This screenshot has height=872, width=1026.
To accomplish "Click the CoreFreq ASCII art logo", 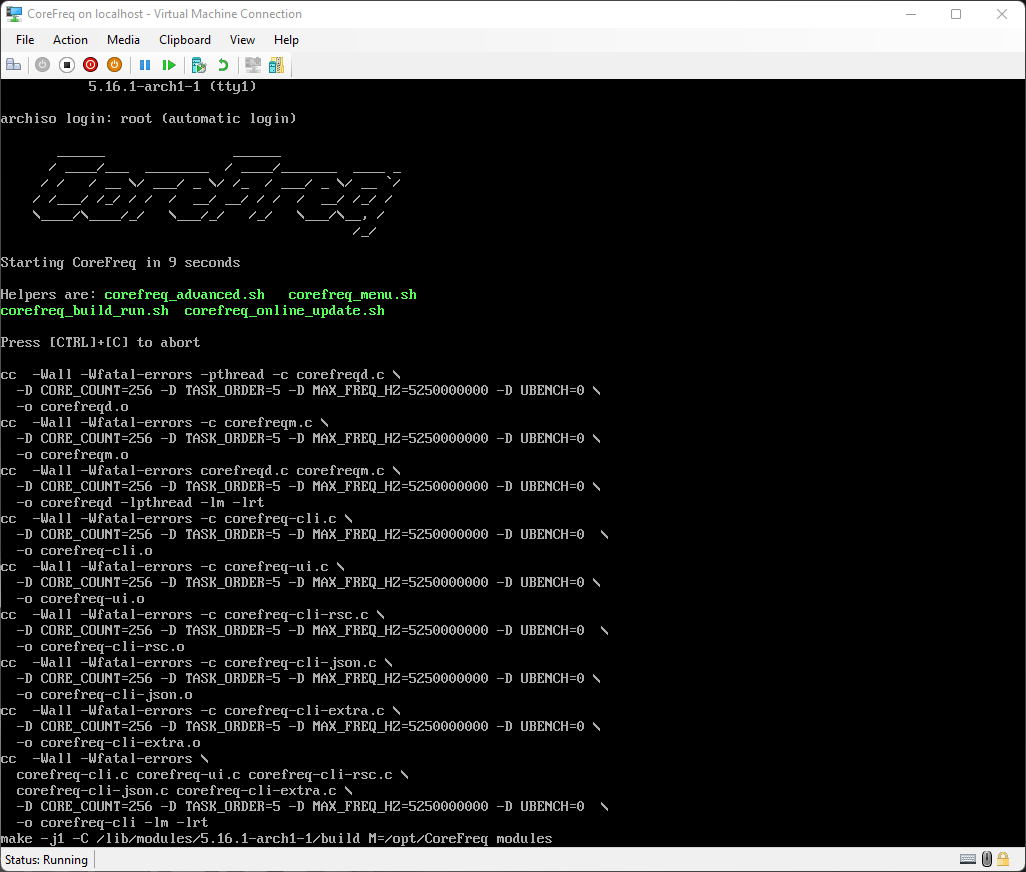I will (216, 195).
